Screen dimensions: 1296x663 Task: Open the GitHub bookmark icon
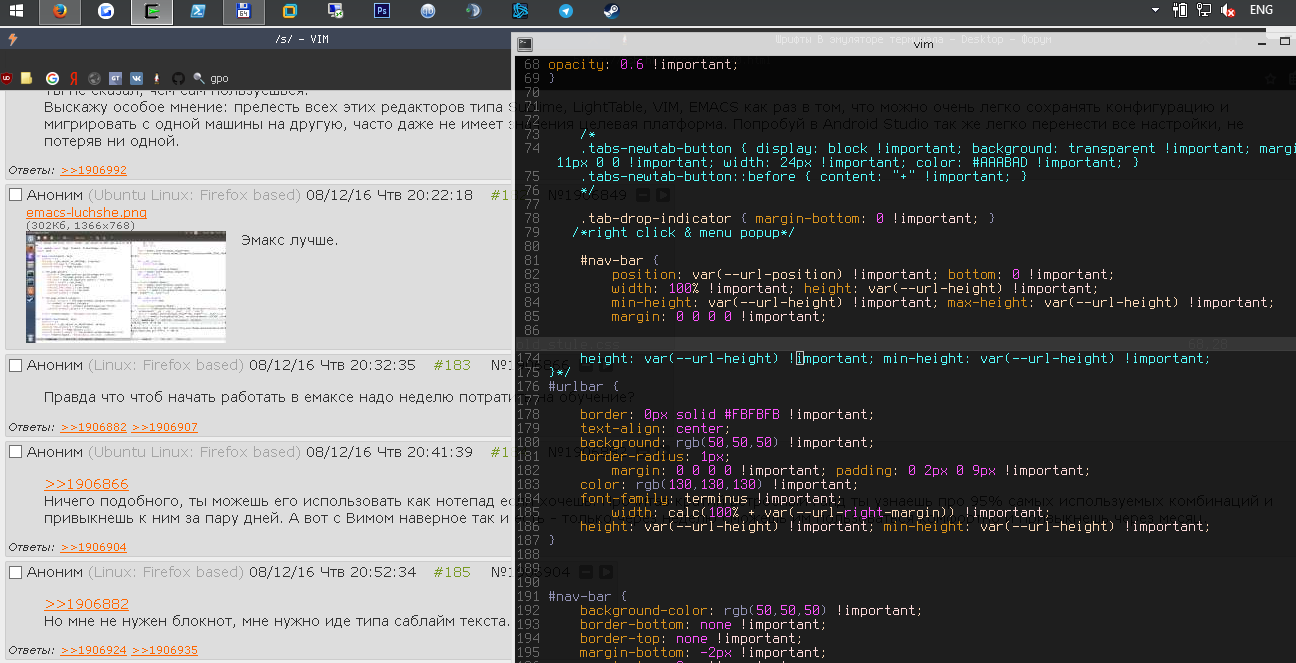178,78
